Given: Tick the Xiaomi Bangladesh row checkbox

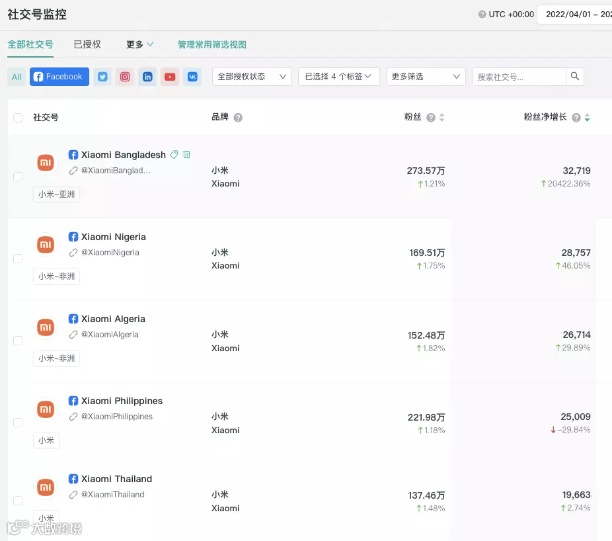Looking at the screenshot, I should [x=18, y=176].
